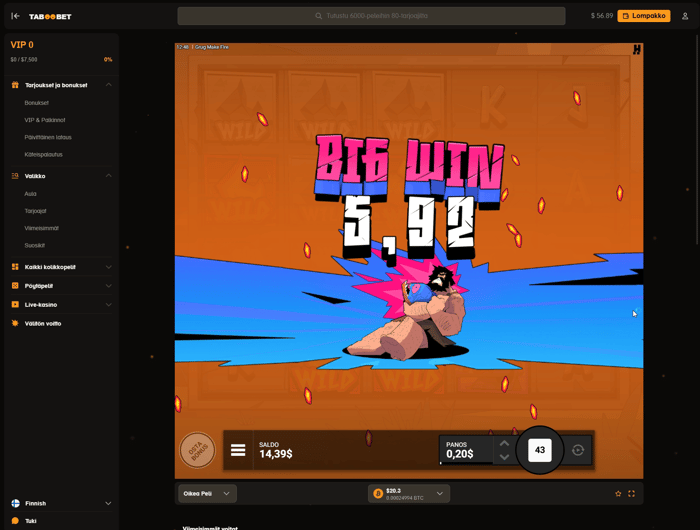Screen dimensions: 700x530
Task: Collapse the Valikko section
Action: [108, 176]
